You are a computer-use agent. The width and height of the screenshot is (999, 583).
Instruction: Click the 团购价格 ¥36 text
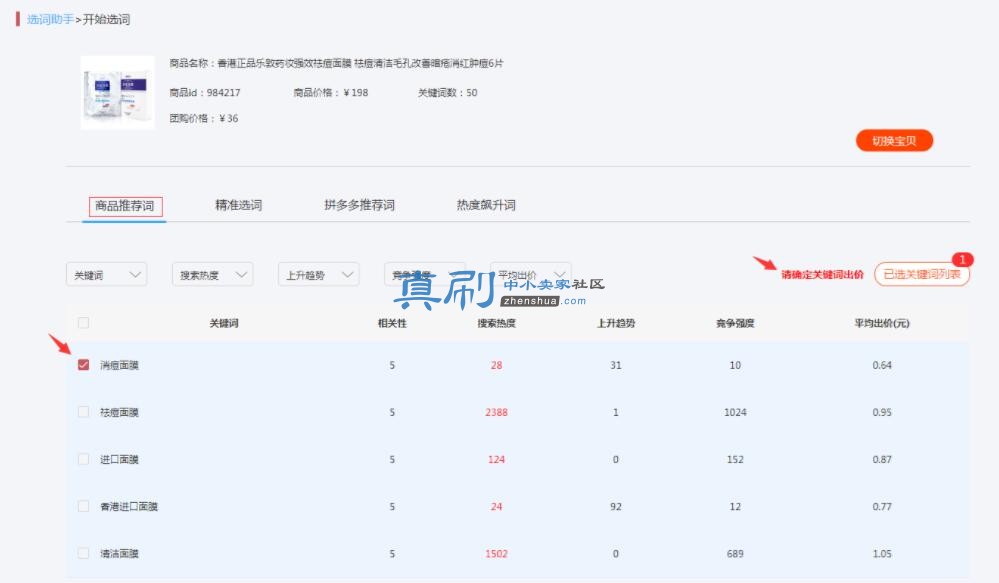[x=204, y=118]
